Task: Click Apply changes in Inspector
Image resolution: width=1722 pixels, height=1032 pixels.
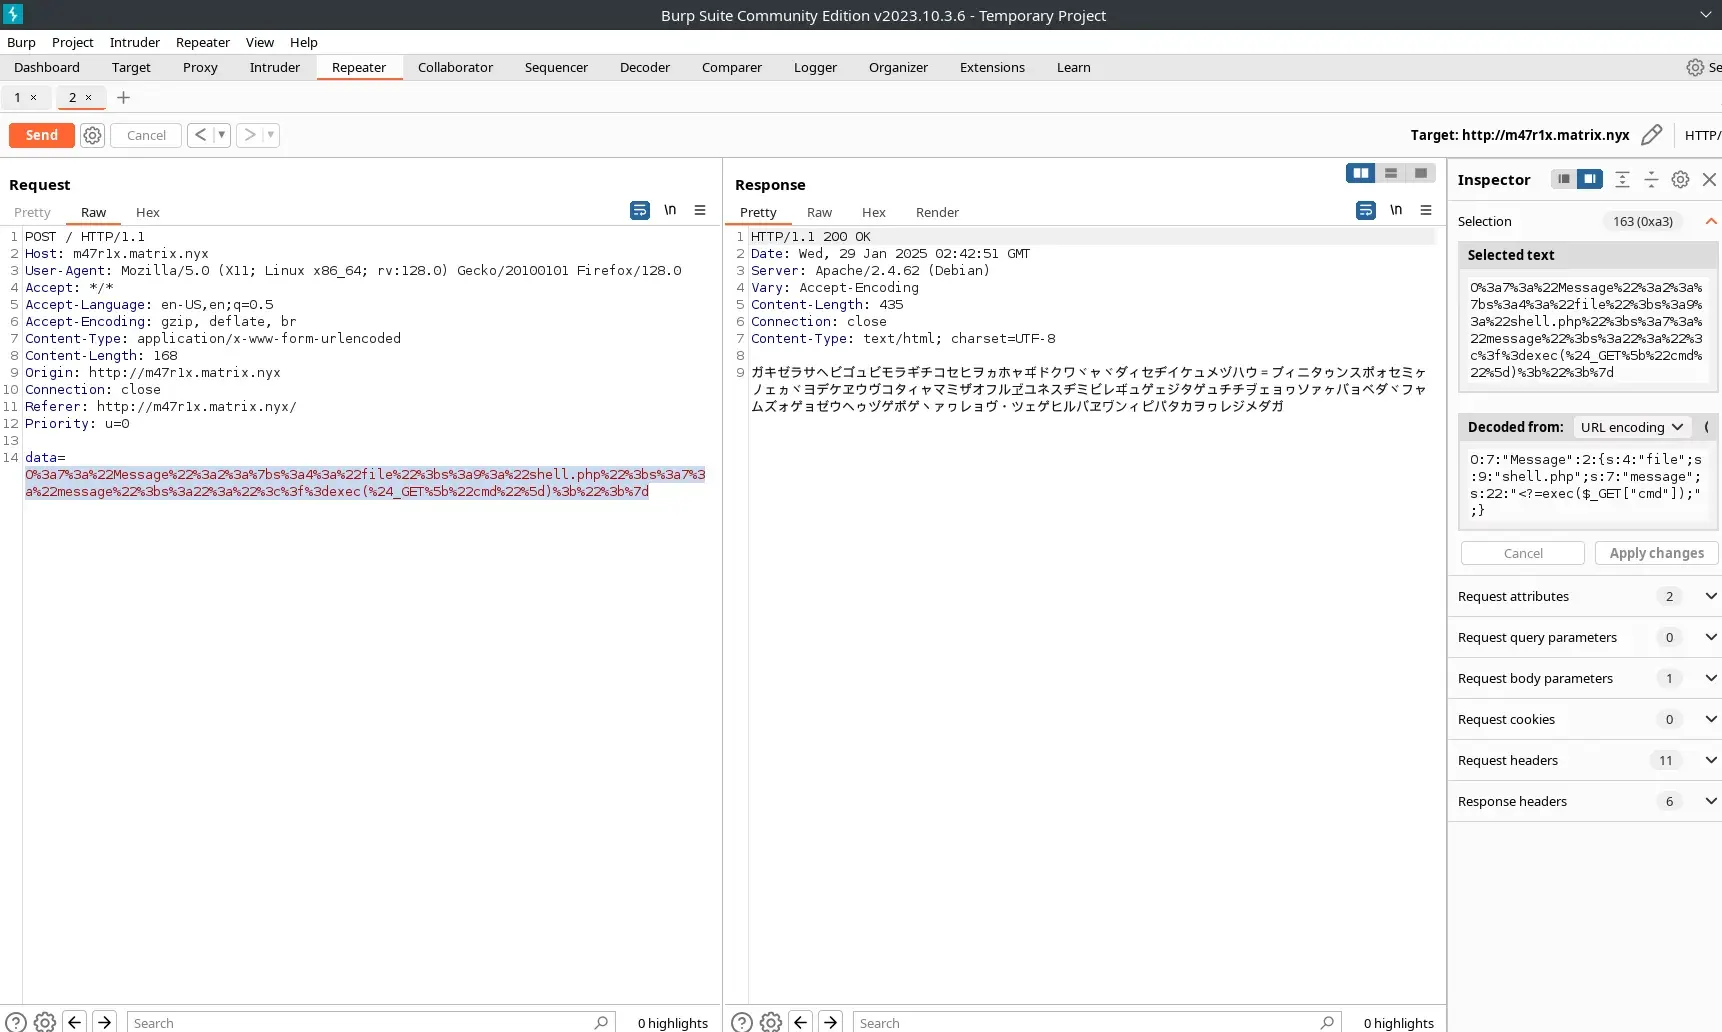Action: point(1656,553)
